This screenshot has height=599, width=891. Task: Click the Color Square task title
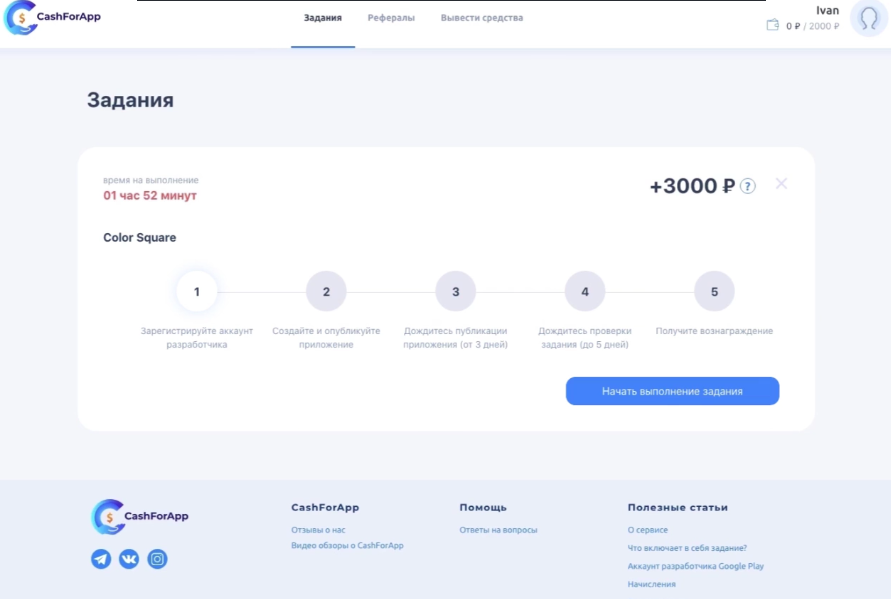click(140, 238)
